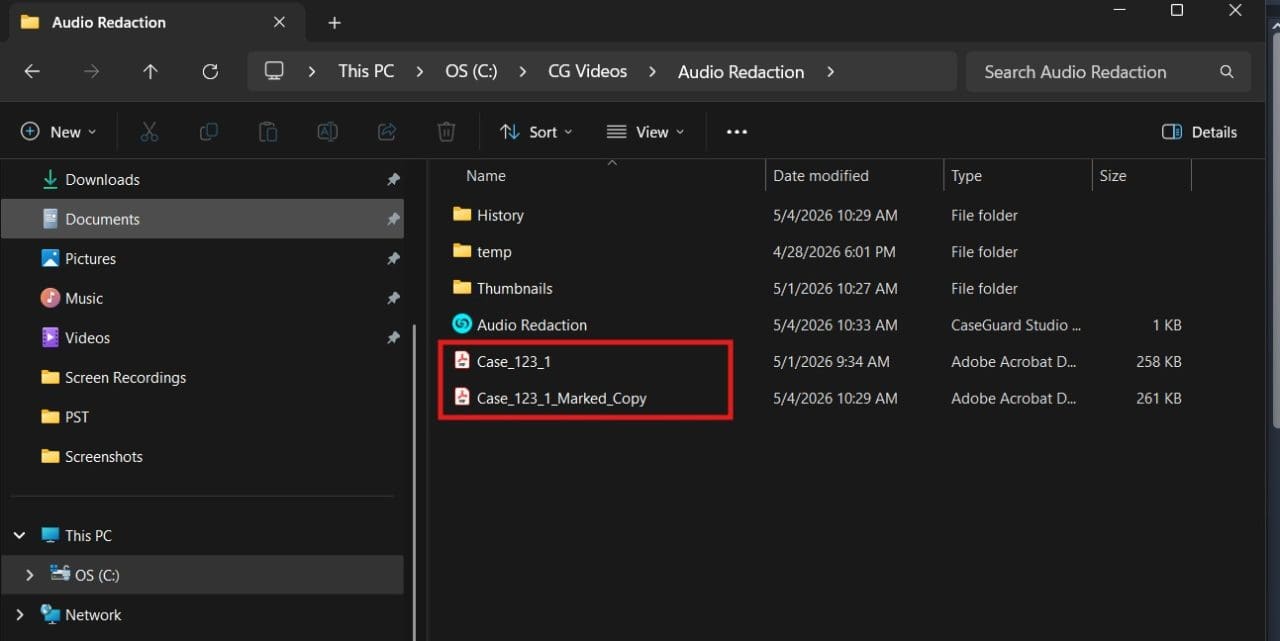Expand chevron after This PC in path

pos(420,72)
